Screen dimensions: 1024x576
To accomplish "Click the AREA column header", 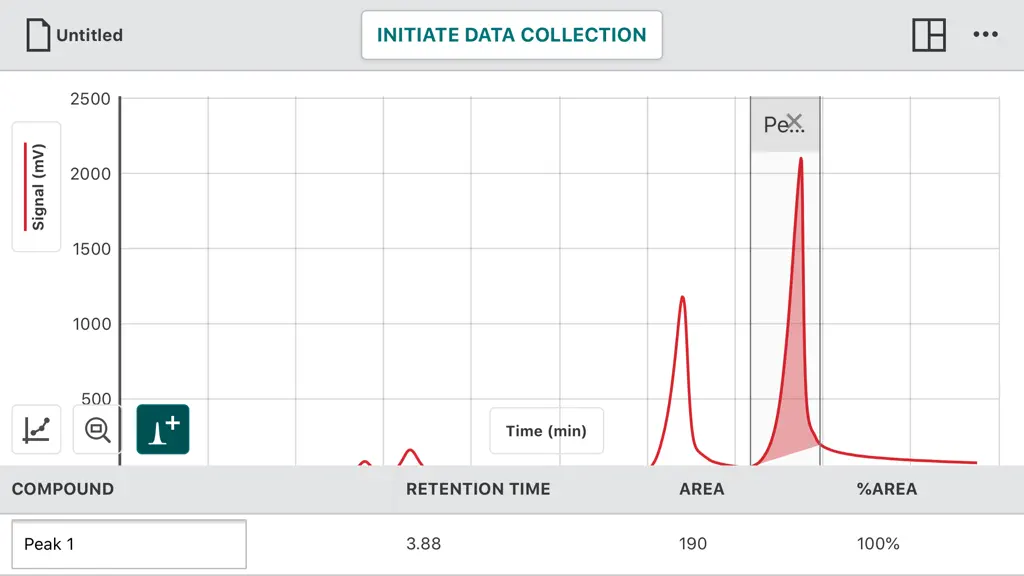I will click(701, 489).
